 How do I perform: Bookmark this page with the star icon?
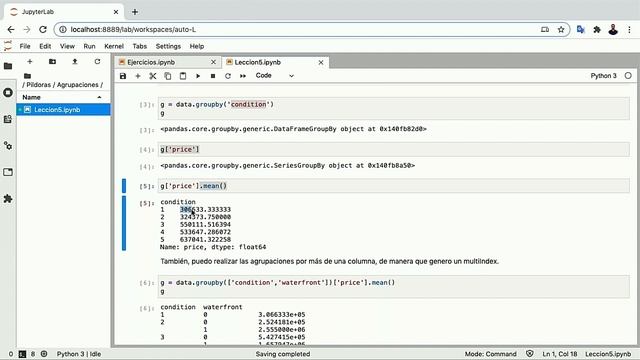coord(561,29)
